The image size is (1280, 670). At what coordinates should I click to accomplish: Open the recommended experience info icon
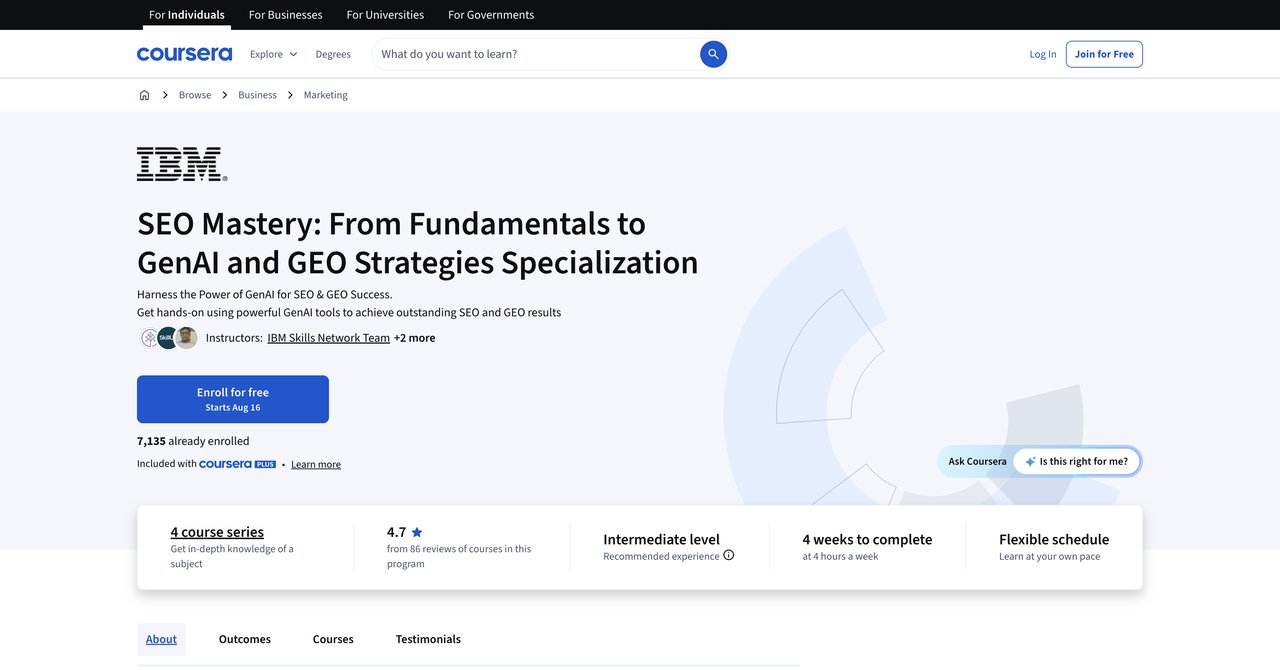tap(728, 555)
